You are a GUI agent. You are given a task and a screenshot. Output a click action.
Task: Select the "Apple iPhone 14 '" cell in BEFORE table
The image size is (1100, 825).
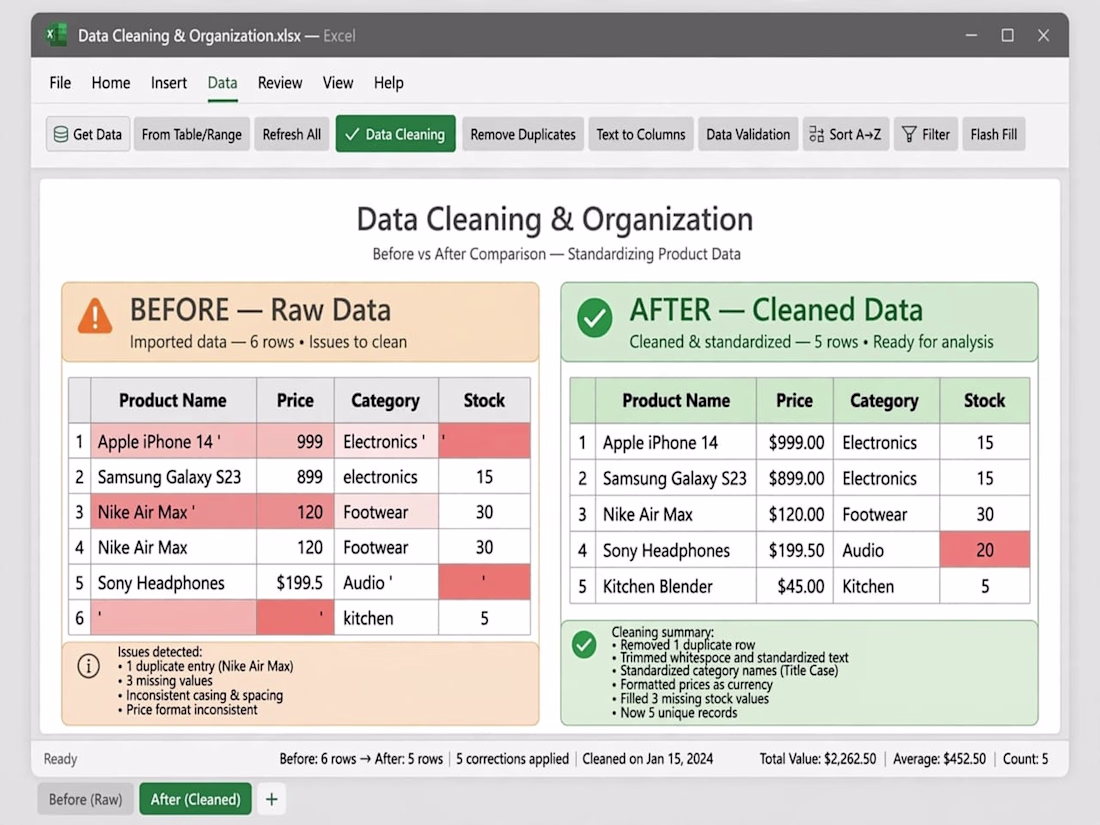tap(173, 441)
